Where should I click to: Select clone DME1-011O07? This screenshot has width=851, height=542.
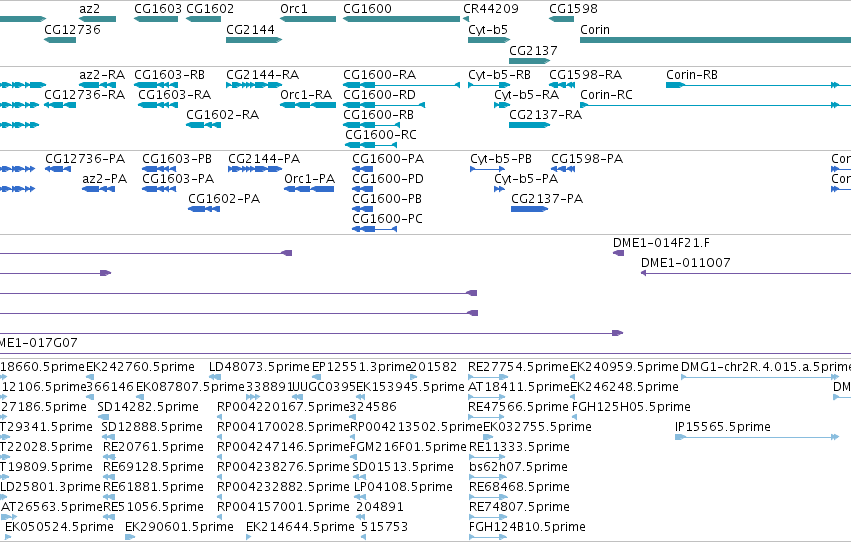pos(746,273)
